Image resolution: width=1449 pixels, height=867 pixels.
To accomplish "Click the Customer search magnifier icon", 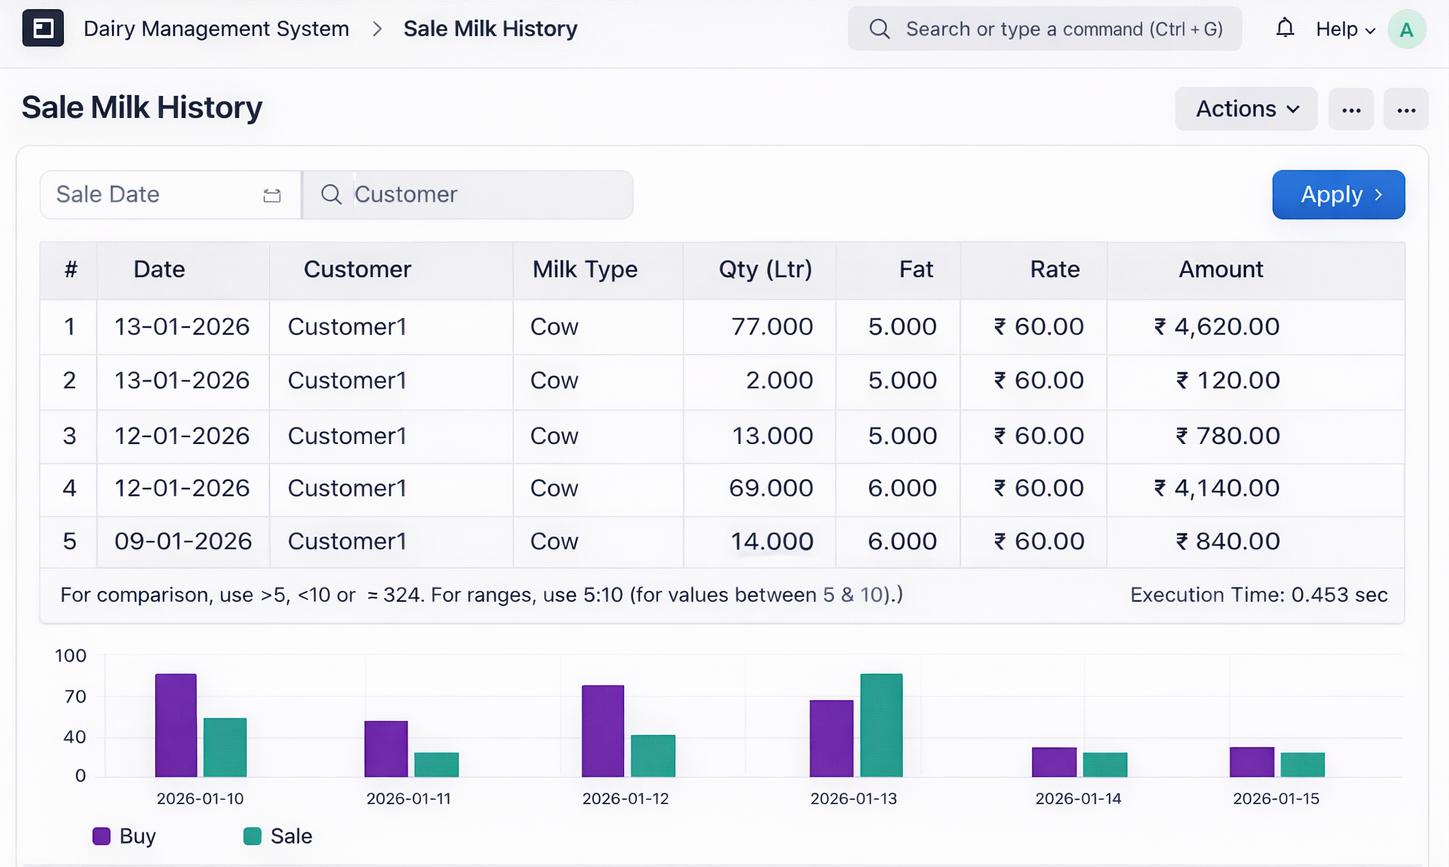I will pyautogui.click(x=331, y=194).
